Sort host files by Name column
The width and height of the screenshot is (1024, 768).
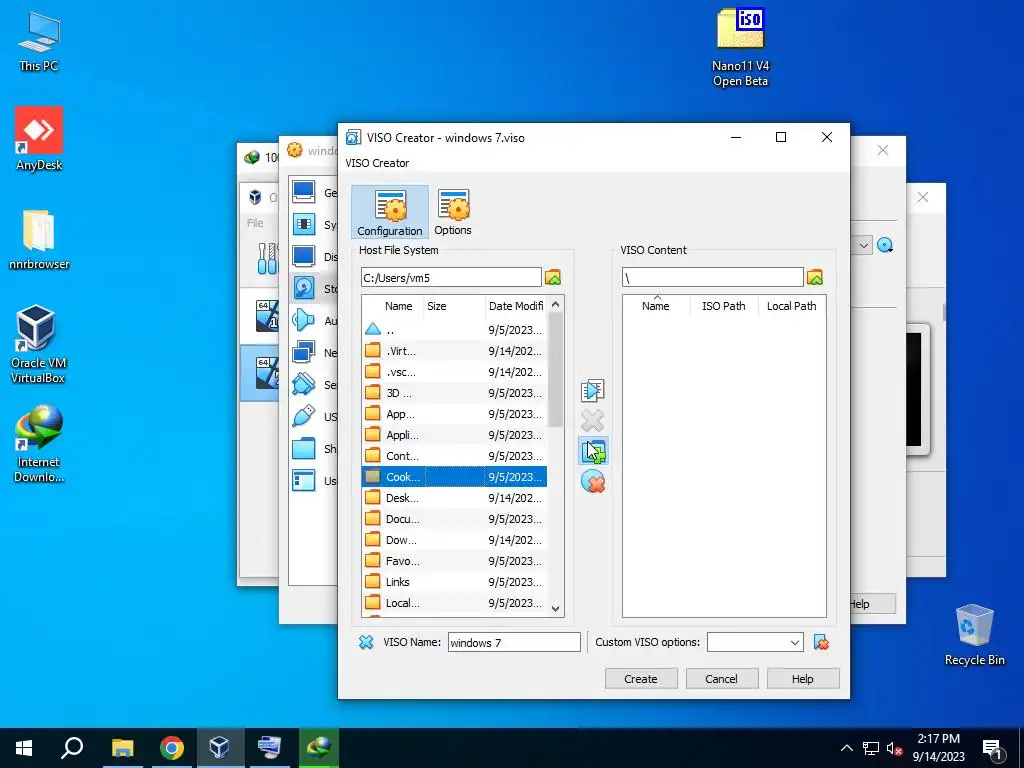(398, 306)
